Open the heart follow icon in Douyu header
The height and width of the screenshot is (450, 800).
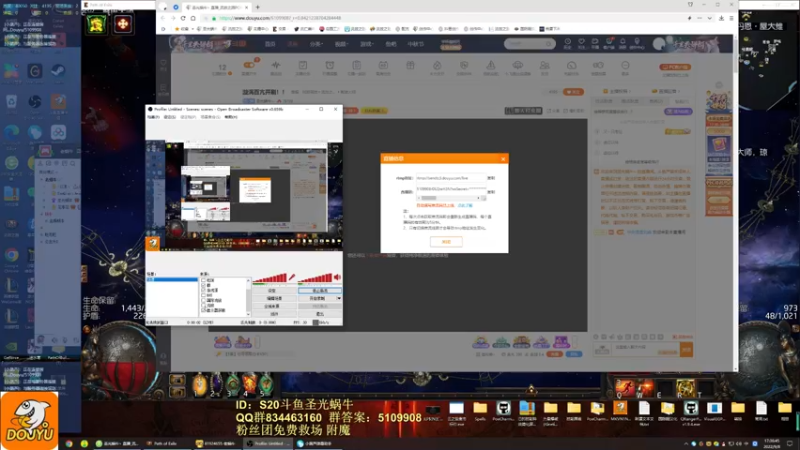[x=581, y=42]
